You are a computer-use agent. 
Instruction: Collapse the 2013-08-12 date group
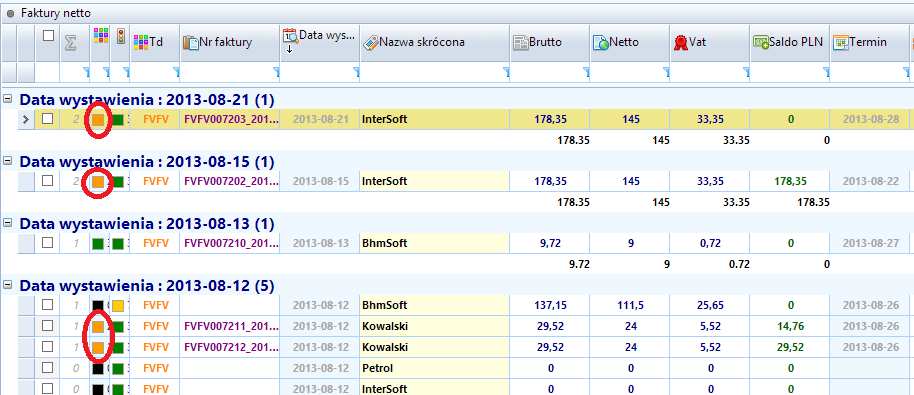point(8,285)
